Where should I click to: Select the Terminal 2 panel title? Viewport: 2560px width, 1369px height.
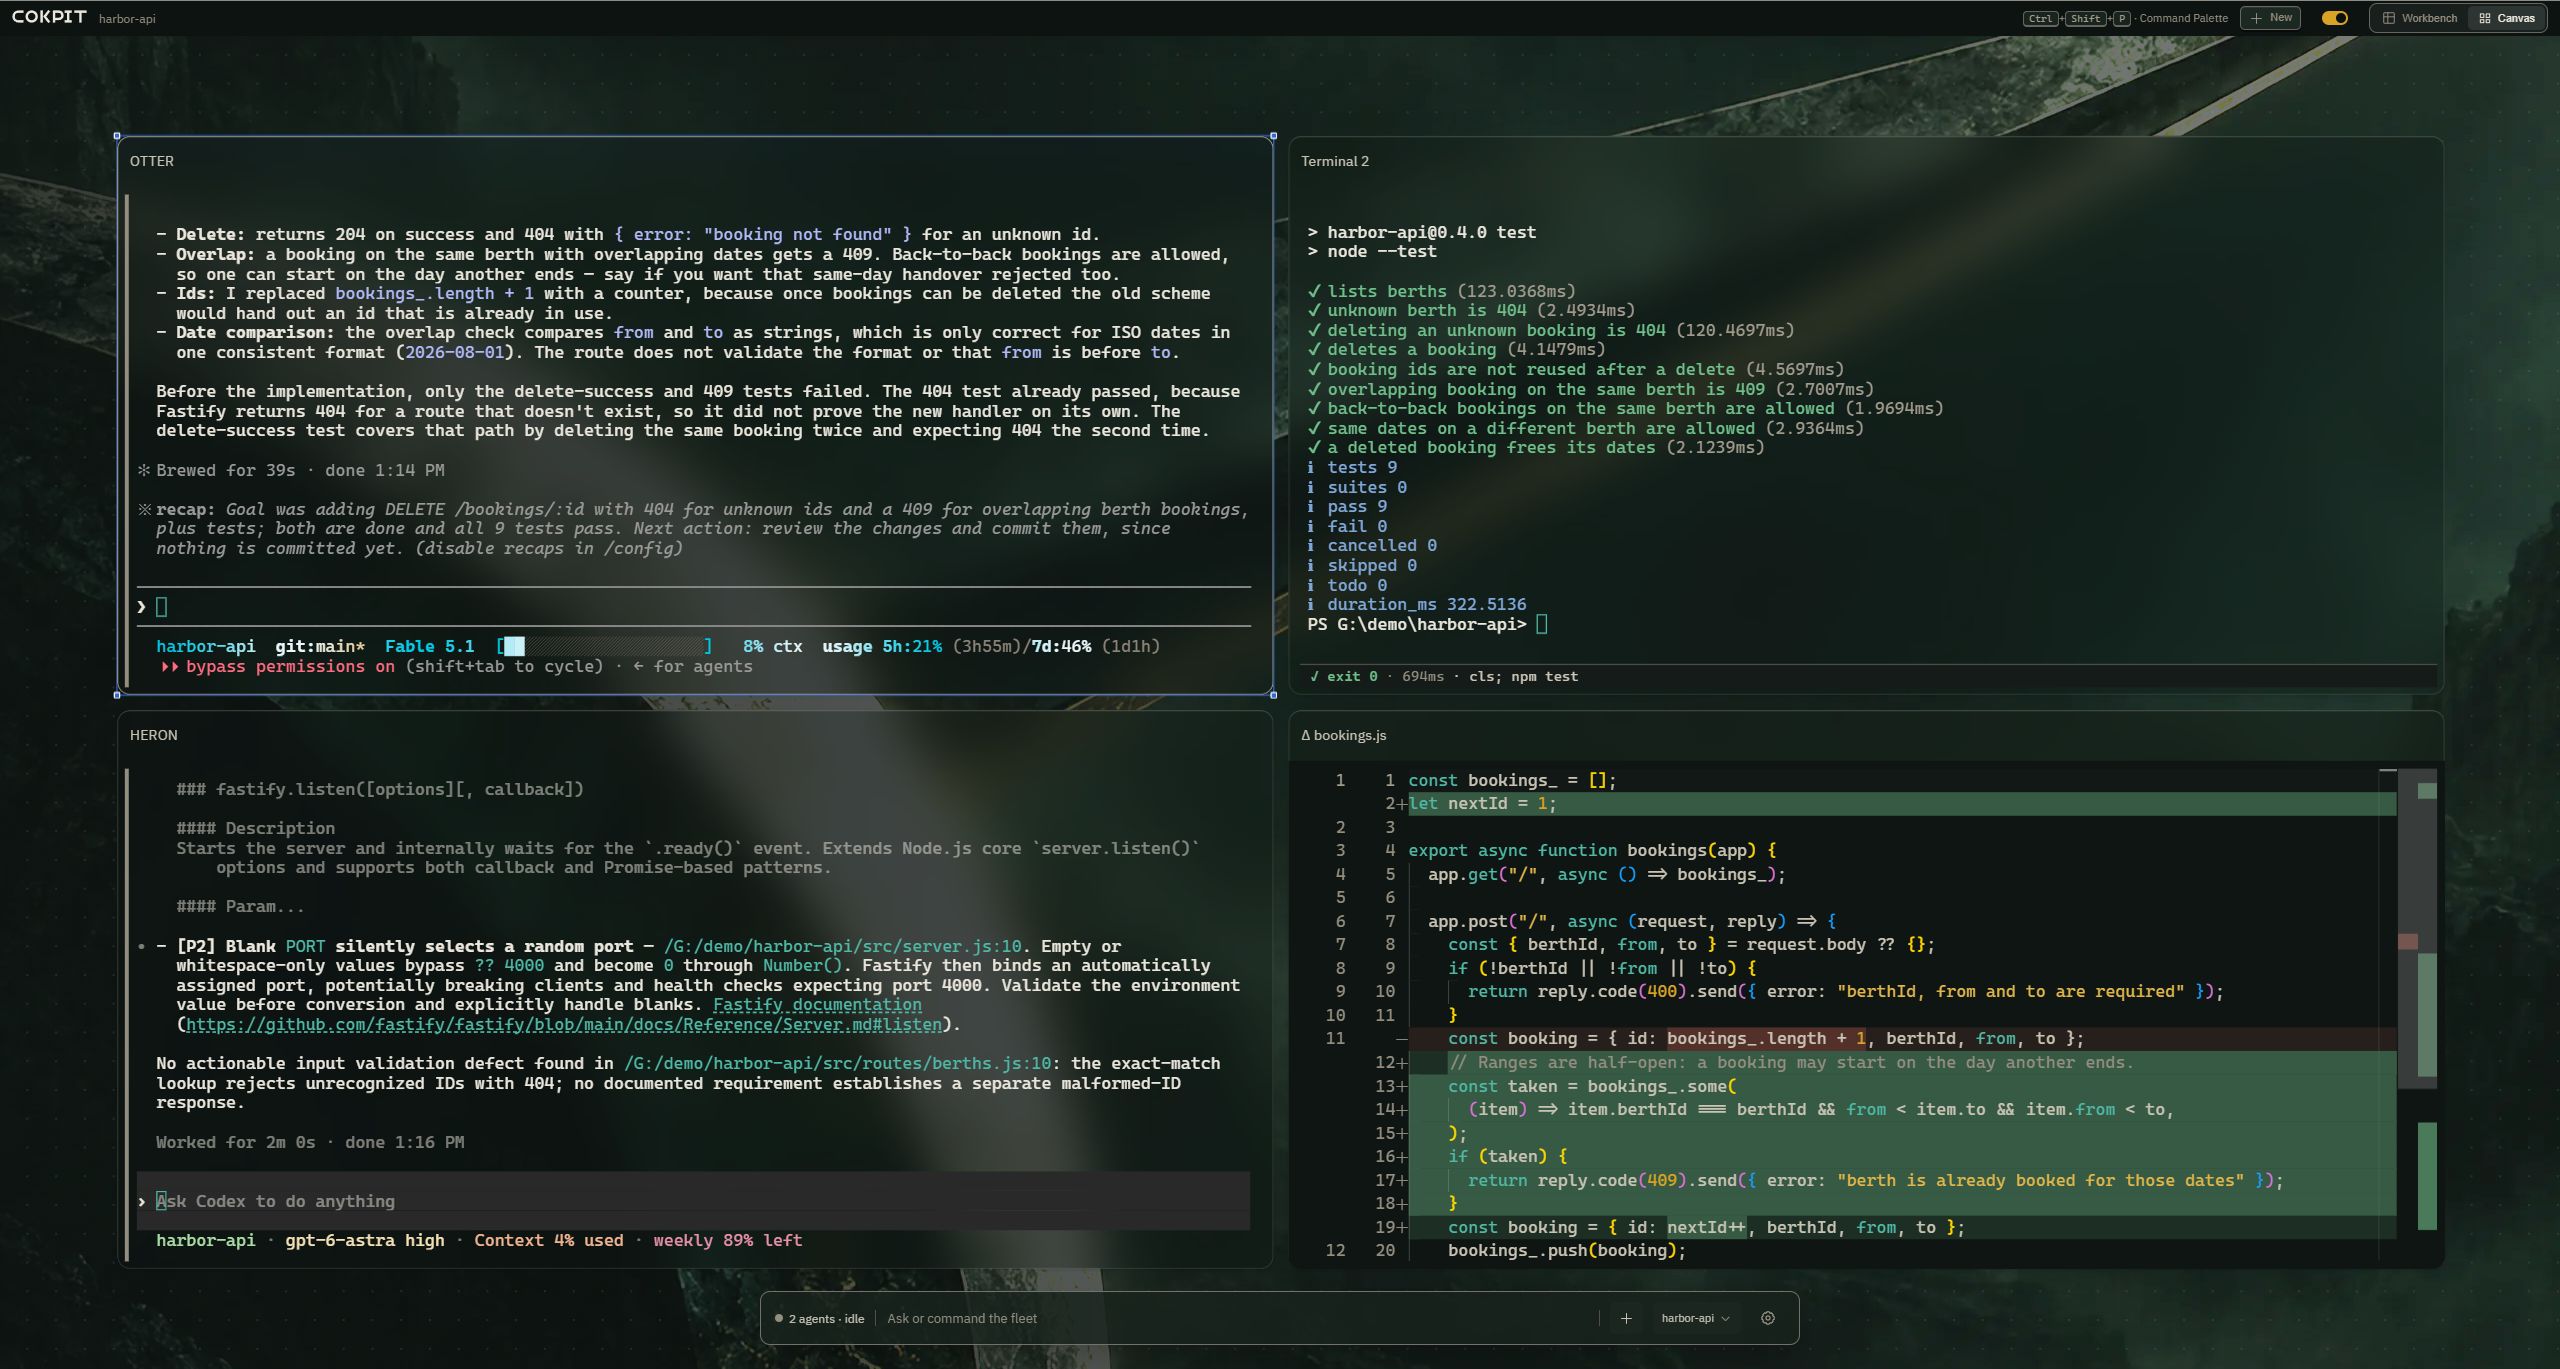1335,161
